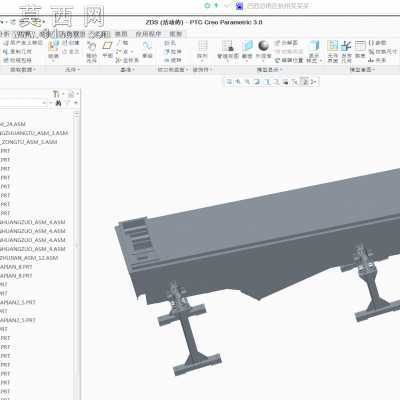Click Refit in graphics toolbar
400x400 pixels.
click(230, 82)
